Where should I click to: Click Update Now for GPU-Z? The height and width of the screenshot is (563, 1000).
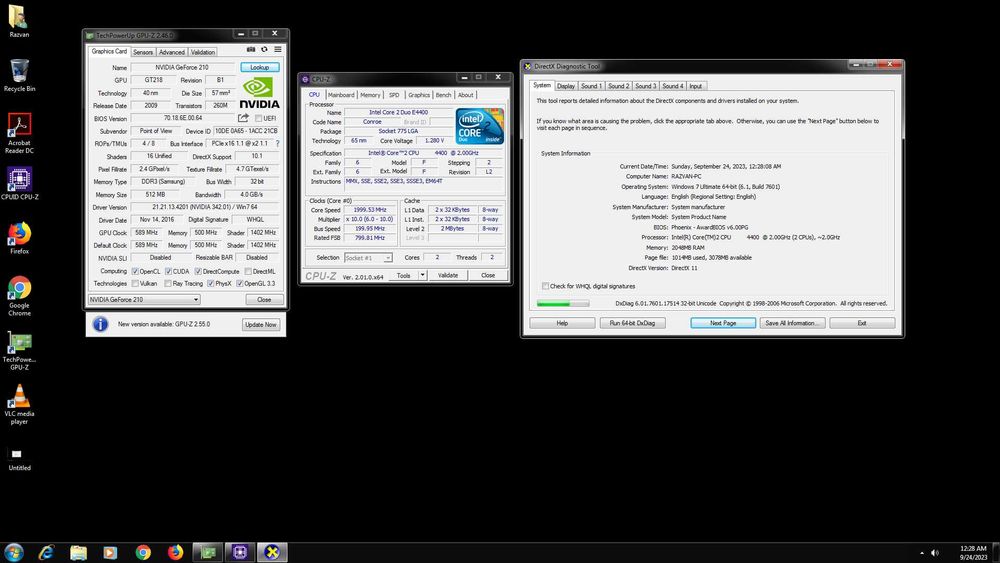coord(261,325)
